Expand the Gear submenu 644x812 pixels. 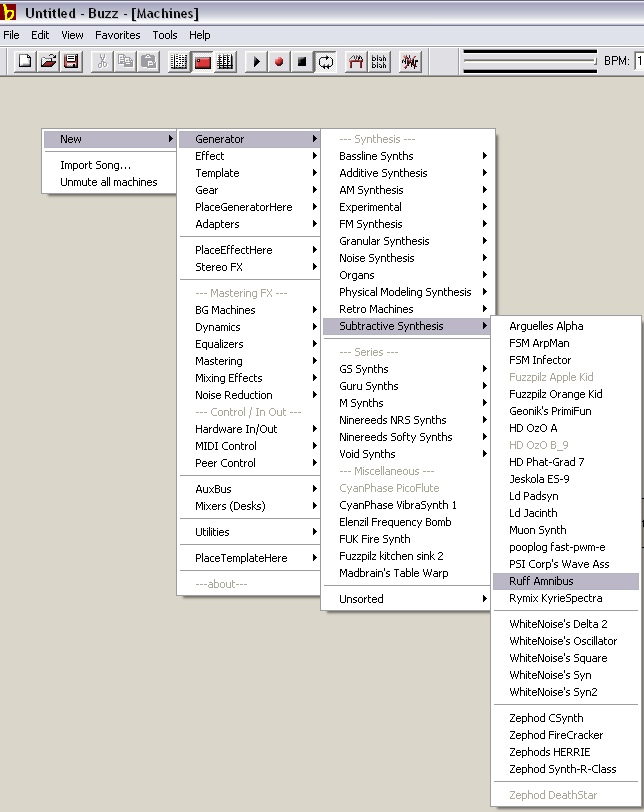click(250, 190)
